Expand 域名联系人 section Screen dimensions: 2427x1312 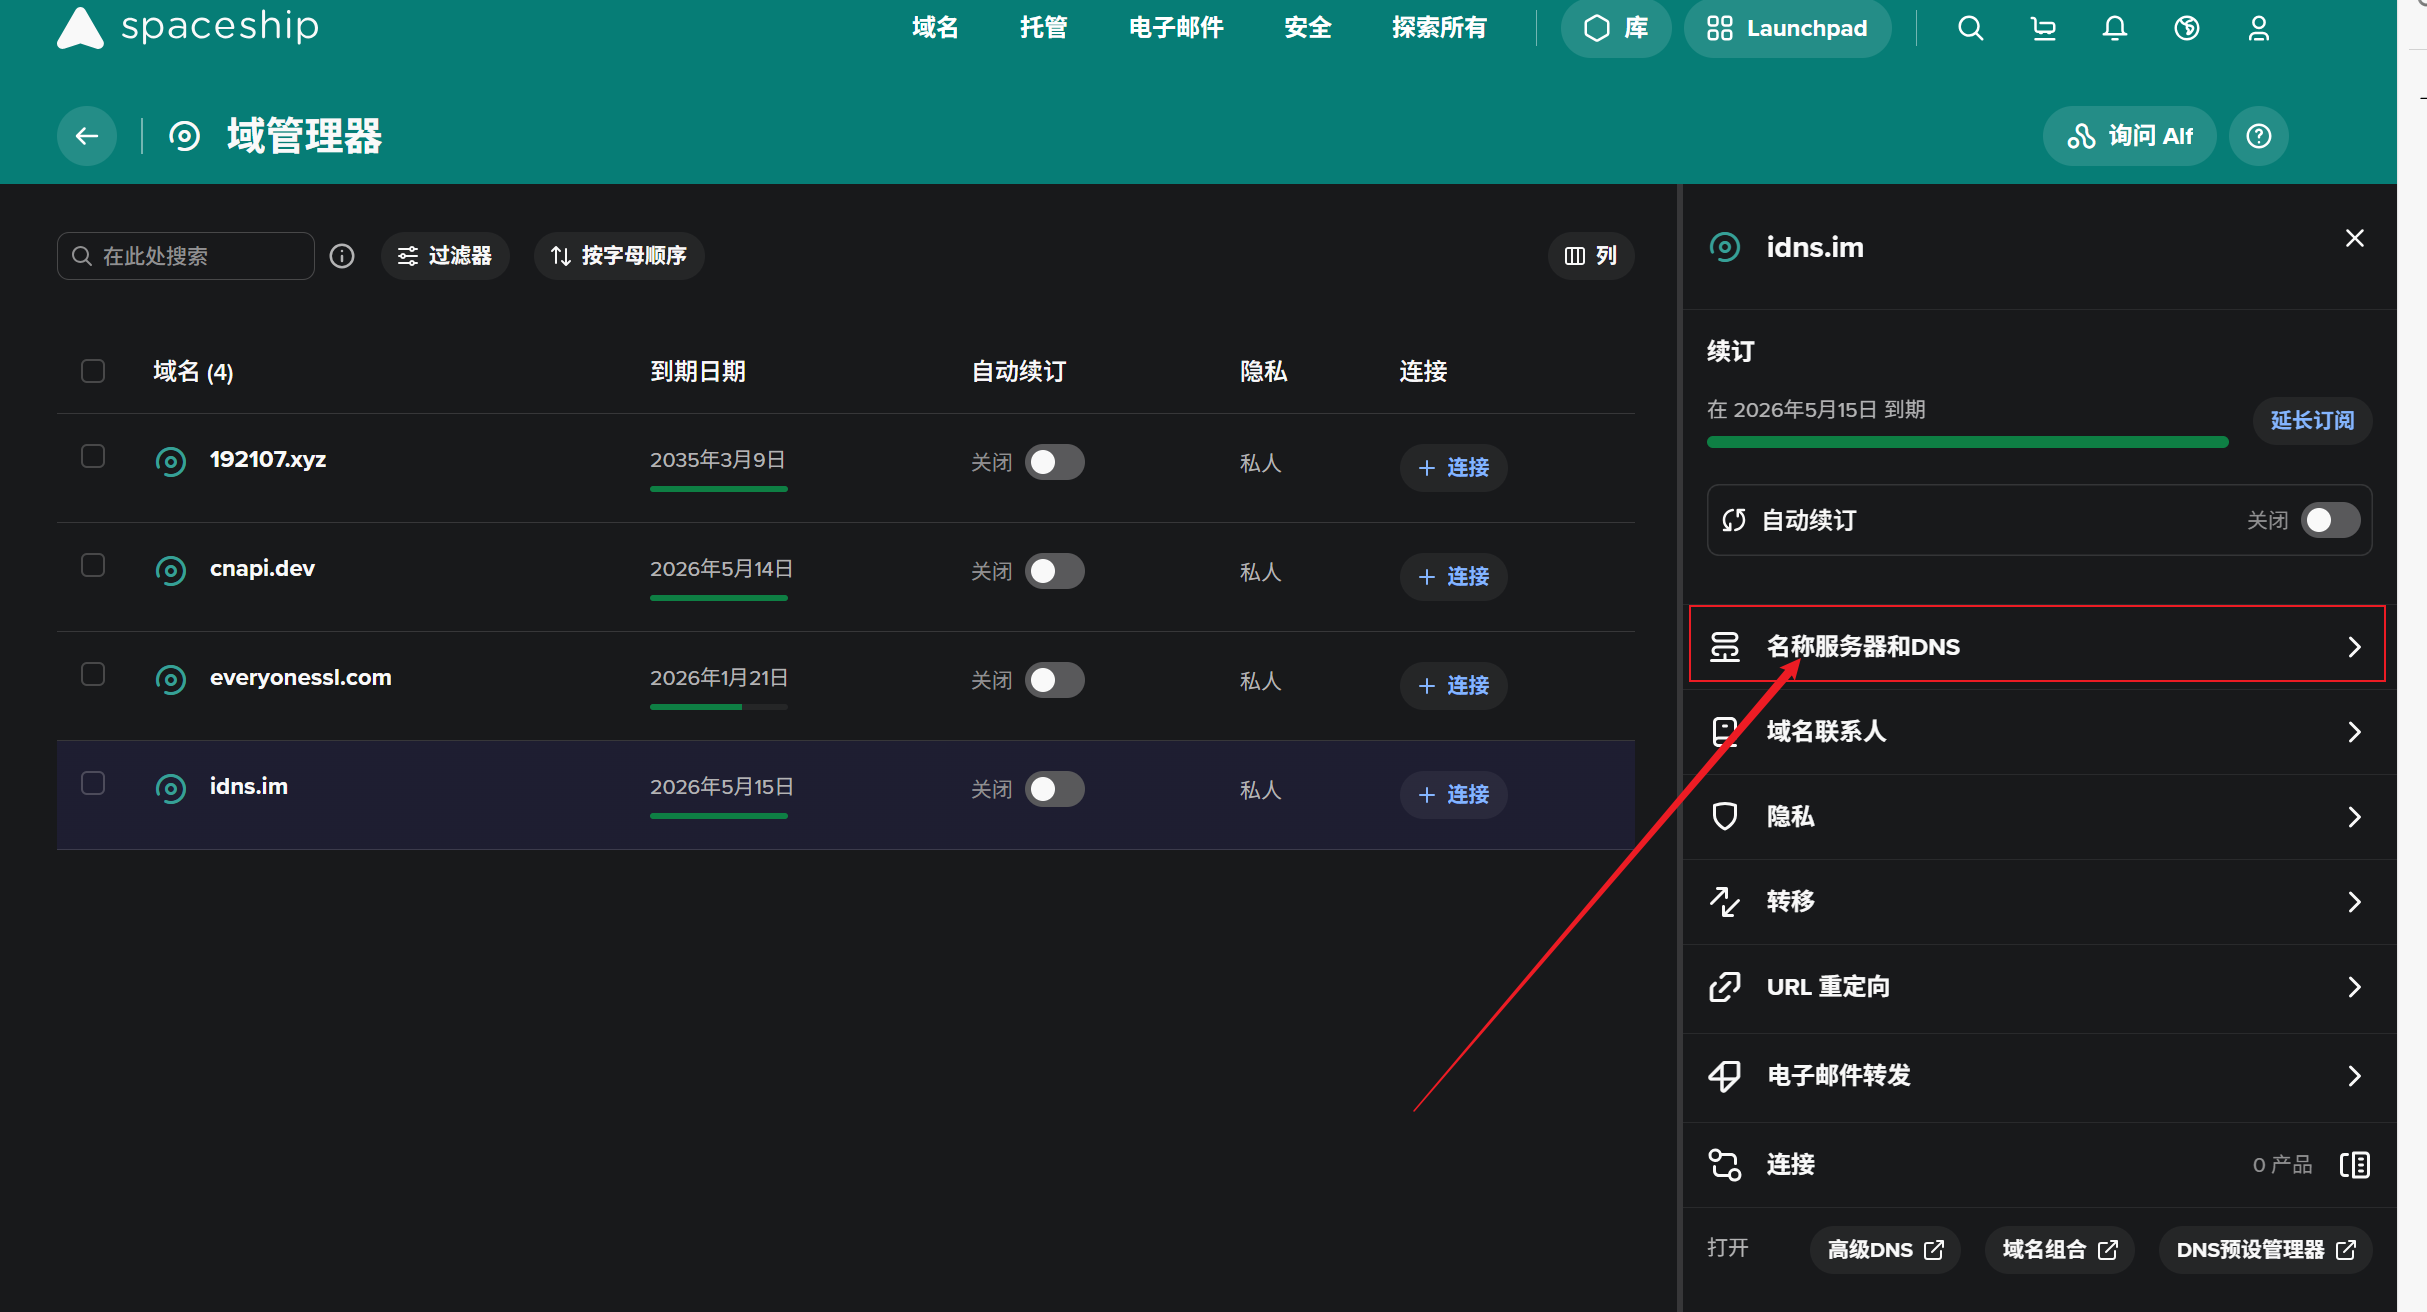[x=2037, y=732]
